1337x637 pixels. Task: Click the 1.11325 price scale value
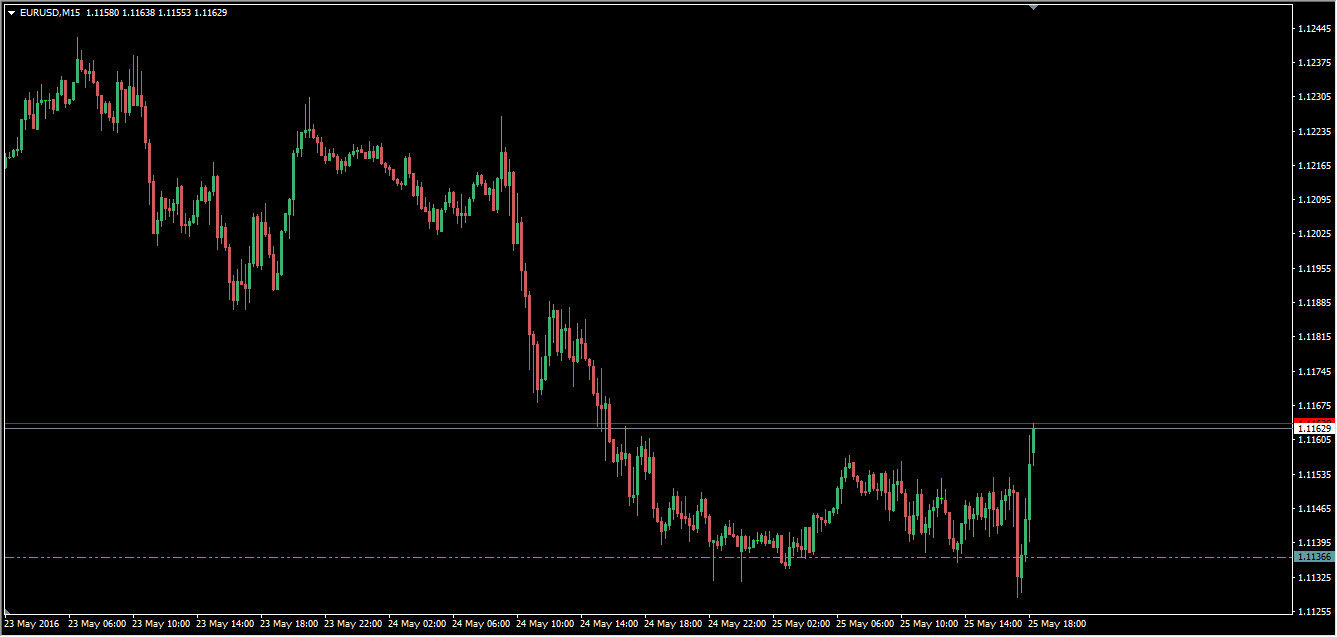tap(1313, 578)
